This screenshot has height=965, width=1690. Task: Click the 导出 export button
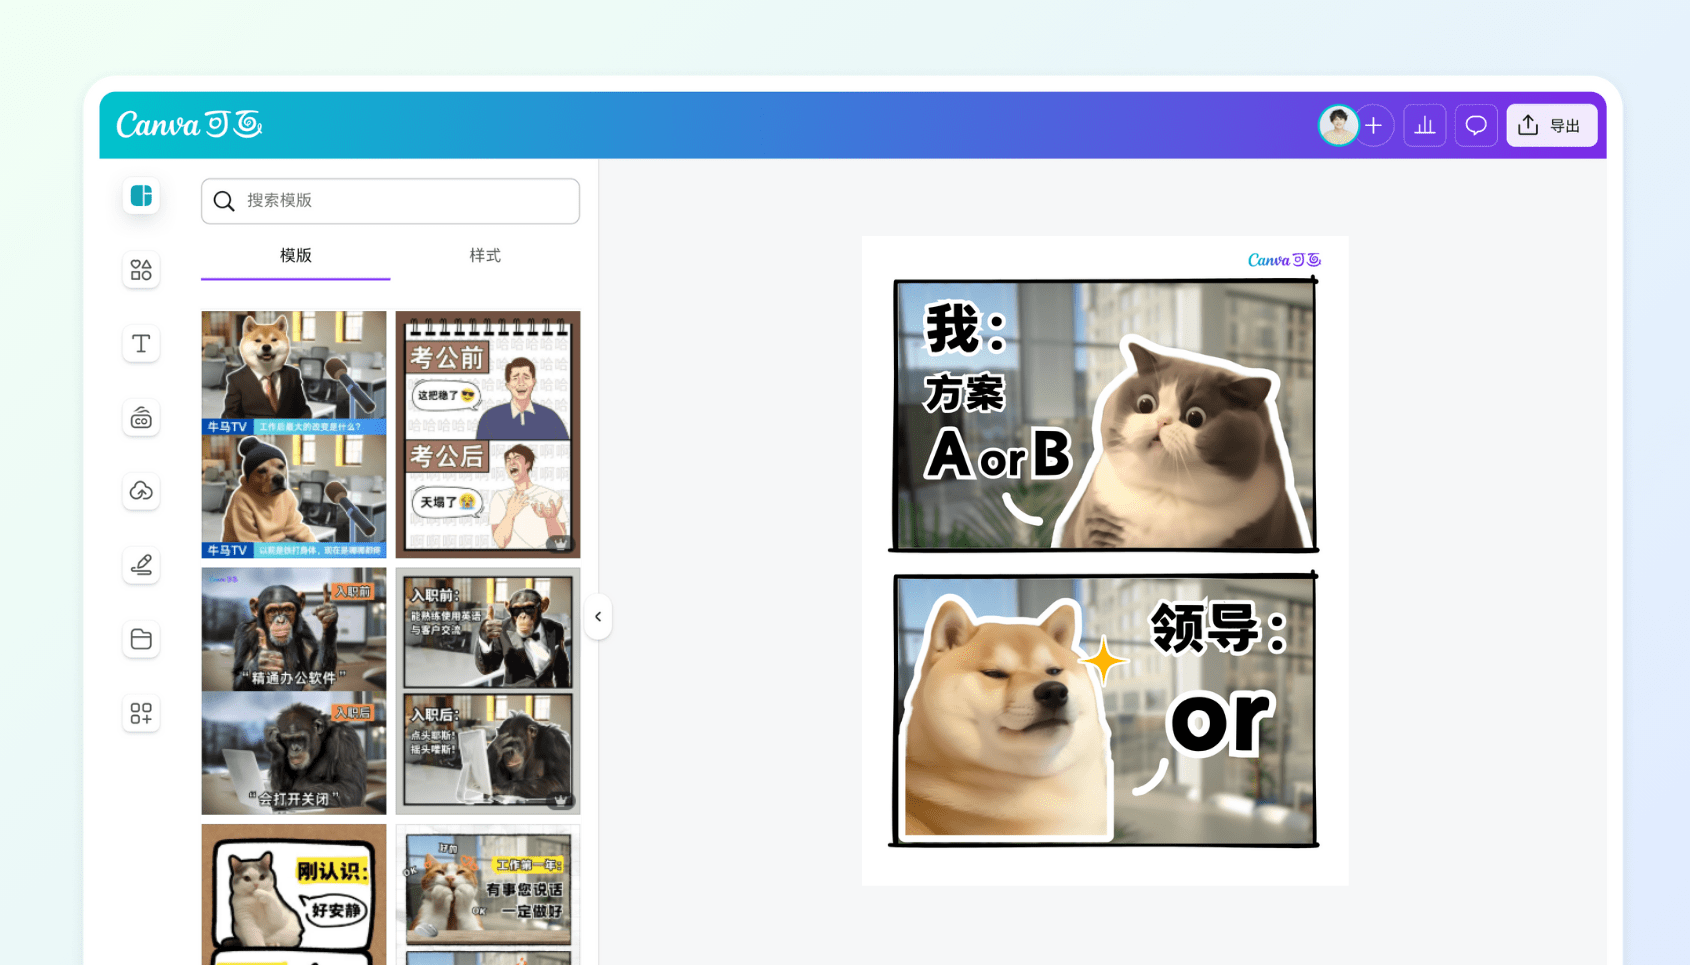tap(1551, 125)
